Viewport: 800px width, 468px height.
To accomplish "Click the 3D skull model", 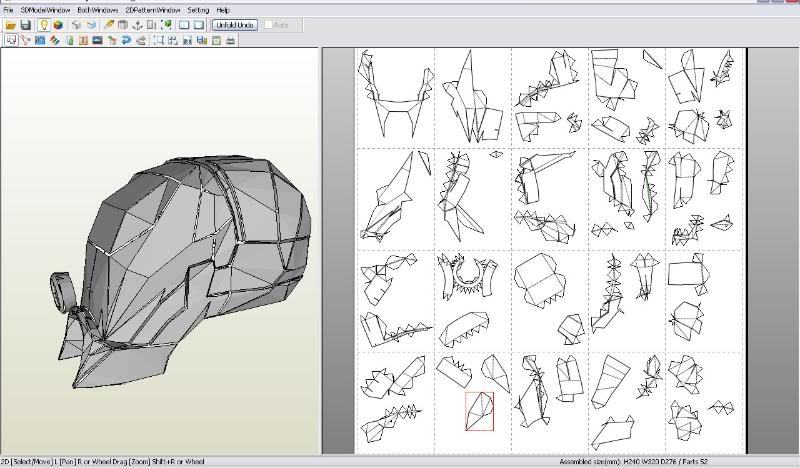I will 181,270.
